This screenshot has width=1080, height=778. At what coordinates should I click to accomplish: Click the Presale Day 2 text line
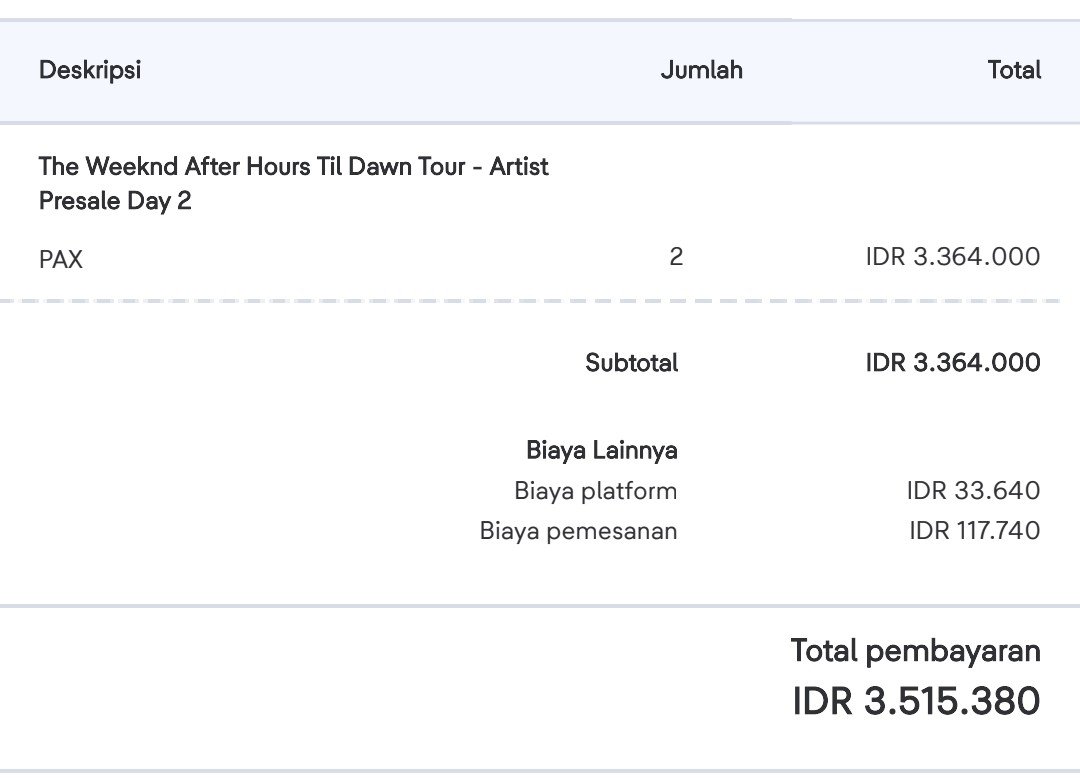coord(115,201)
